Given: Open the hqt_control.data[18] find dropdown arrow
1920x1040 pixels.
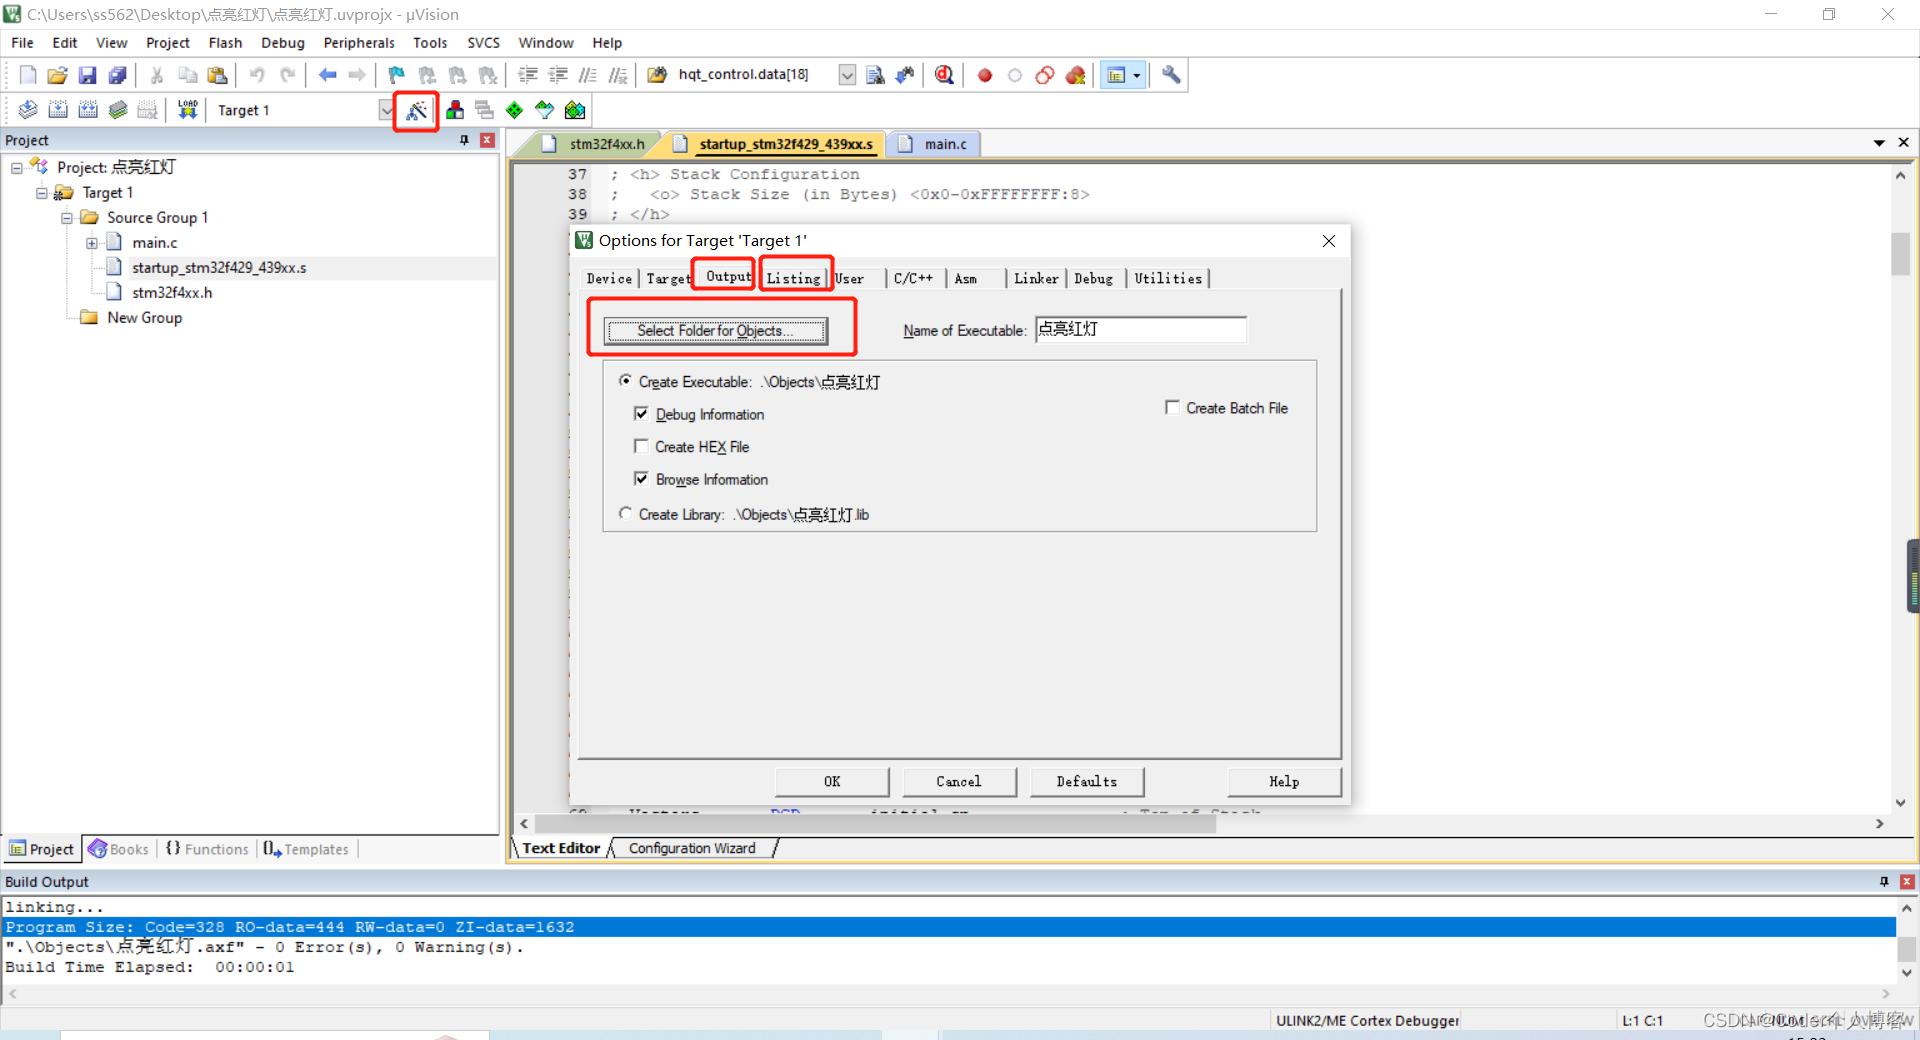Looking at the screenshot, I should click(x=847, y=75).
